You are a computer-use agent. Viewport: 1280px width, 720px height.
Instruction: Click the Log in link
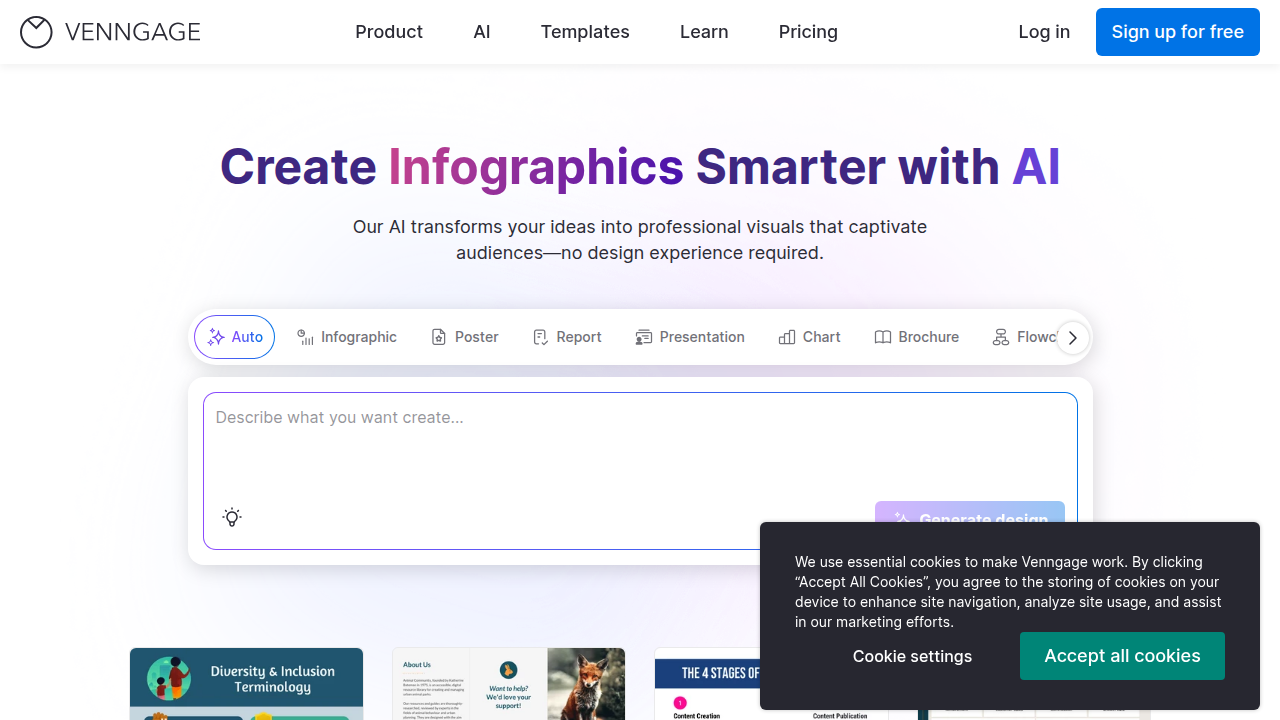click(1044, 32)
